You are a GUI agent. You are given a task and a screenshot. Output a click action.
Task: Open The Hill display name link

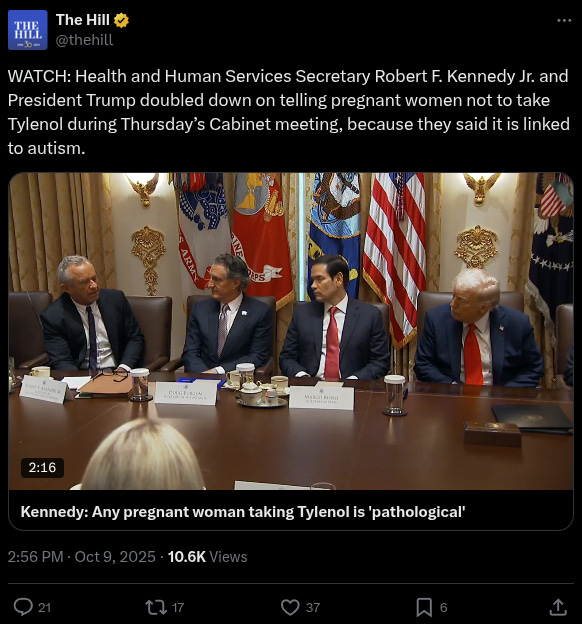coord(82,20)
